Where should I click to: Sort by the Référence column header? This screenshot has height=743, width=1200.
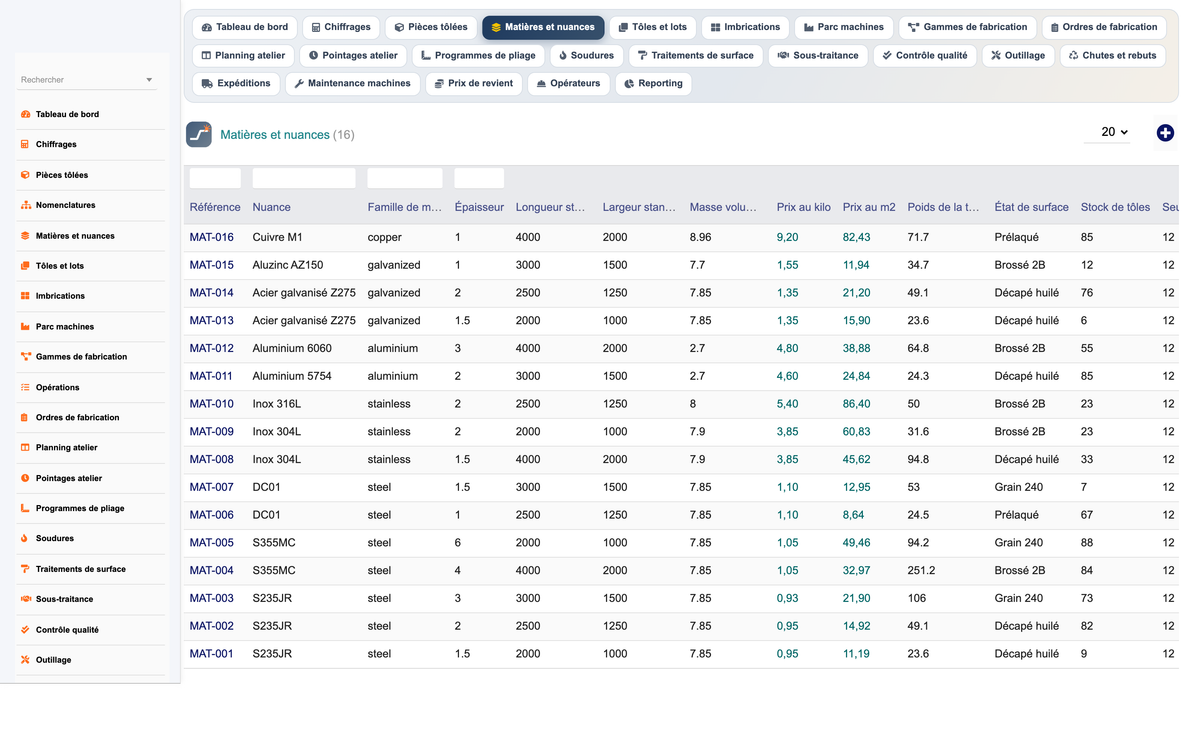pyautogui.click(x=215, y=208)
